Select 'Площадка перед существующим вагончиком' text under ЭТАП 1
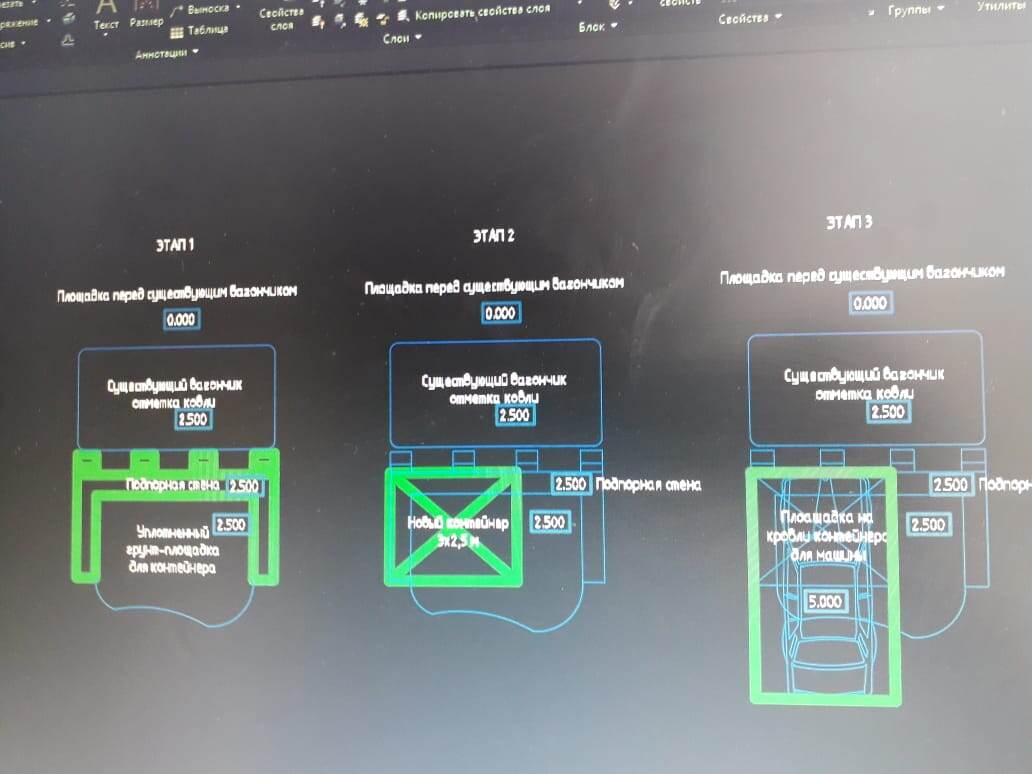1032x774 pixels. tap(177, 292)
